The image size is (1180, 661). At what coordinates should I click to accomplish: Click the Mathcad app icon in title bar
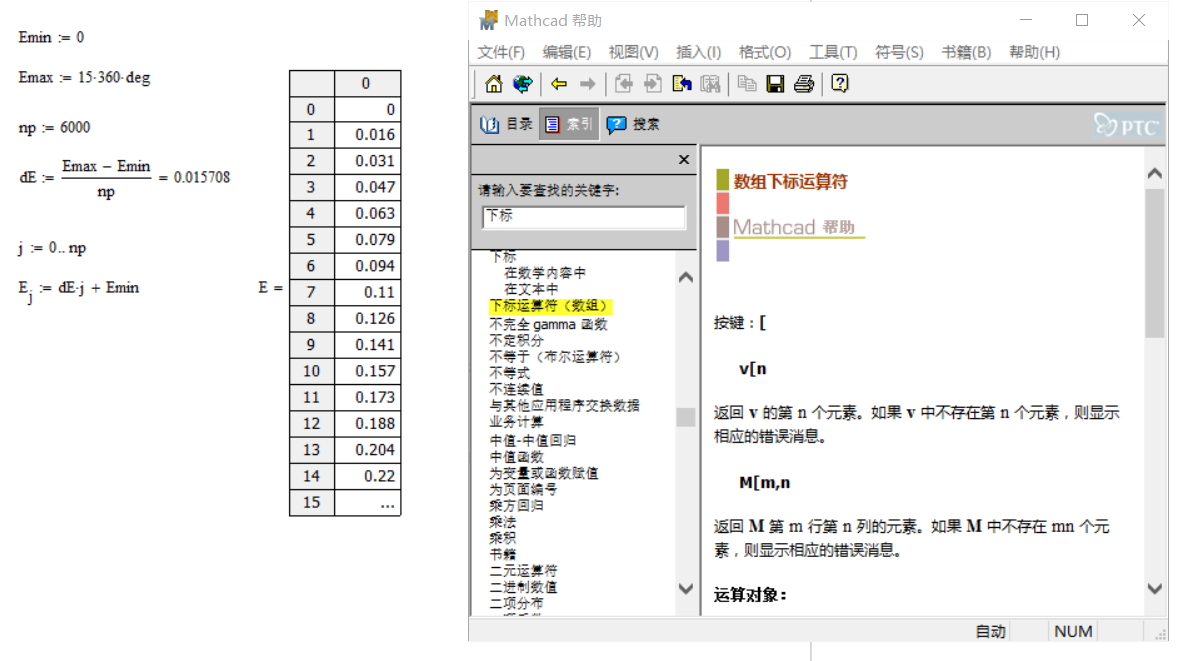pos(488,20)
